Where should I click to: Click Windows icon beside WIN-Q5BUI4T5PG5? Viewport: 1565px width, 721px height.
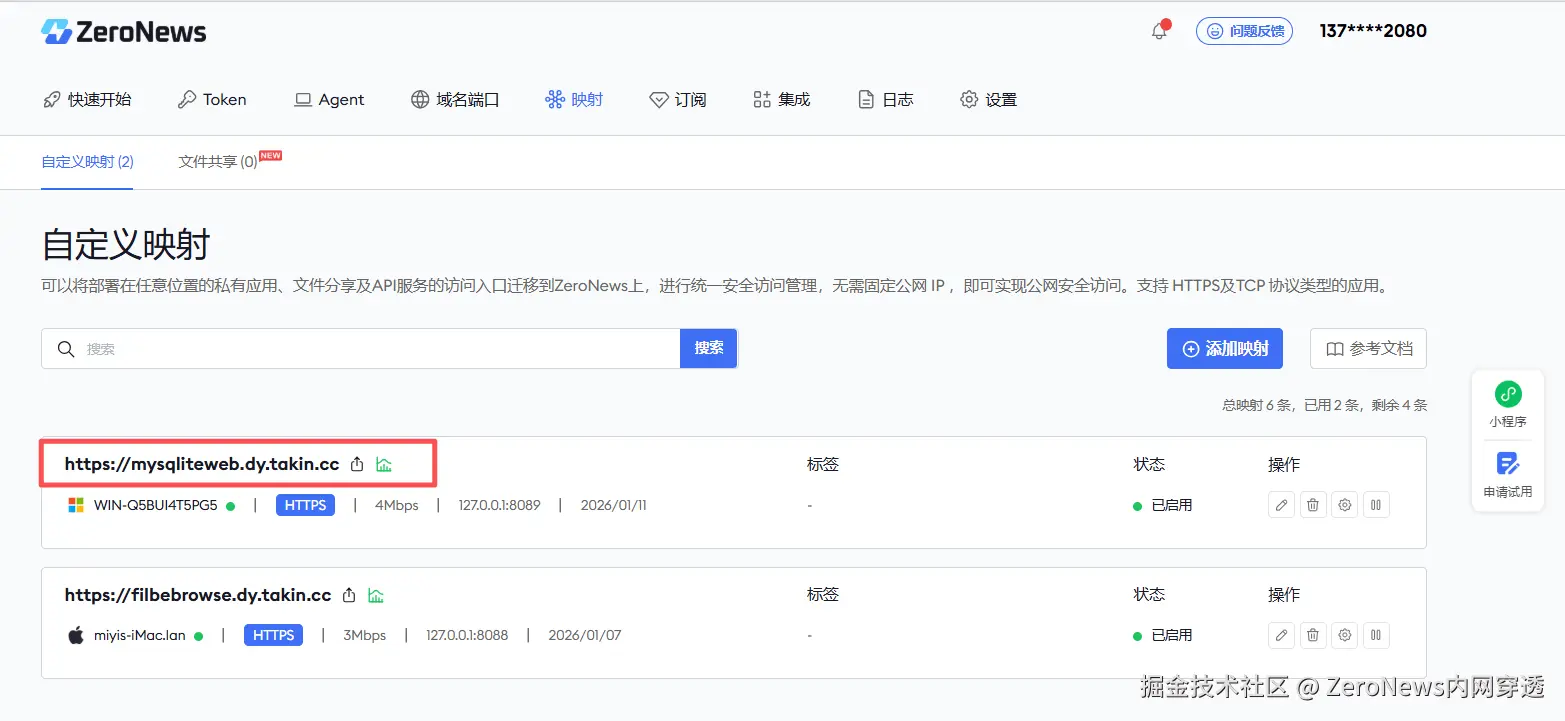point(76,505)
